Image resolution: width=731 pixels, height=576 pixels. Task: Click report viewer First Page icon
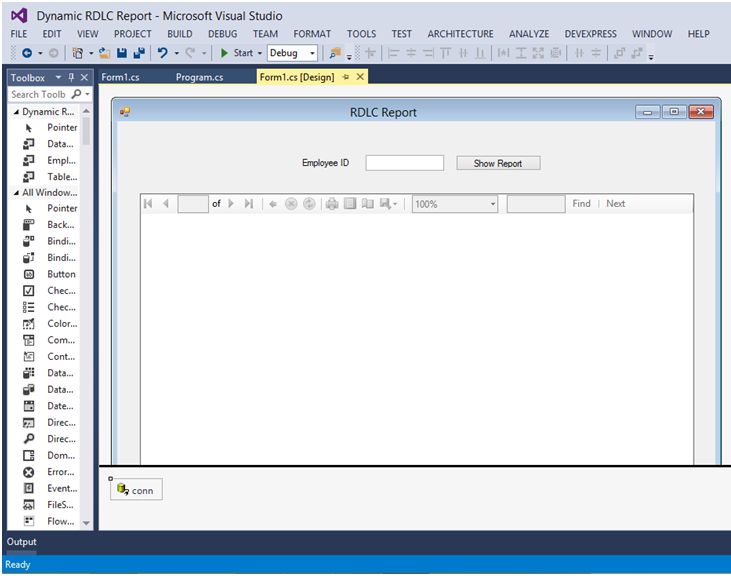[x=148, y=204]
